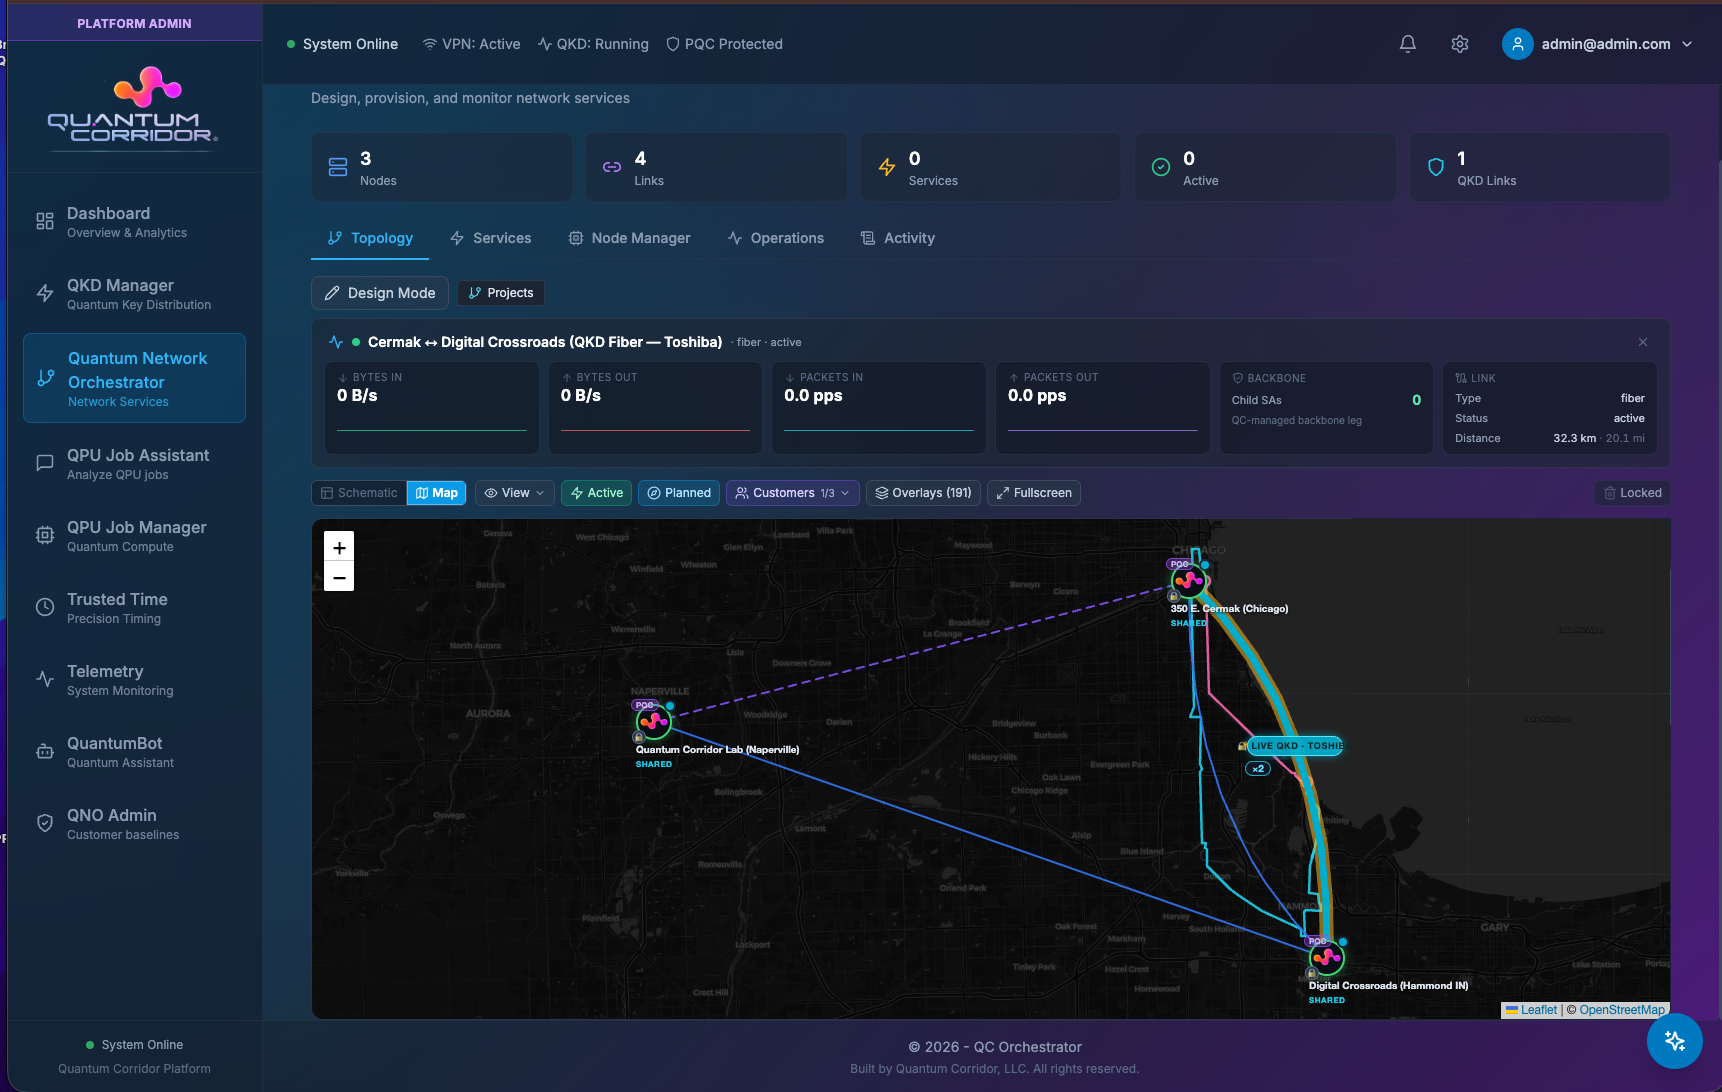Toggle Fullscreen map
Image resolution: width=1722 pixels, height=1092 pixels.
(1034, 493)
